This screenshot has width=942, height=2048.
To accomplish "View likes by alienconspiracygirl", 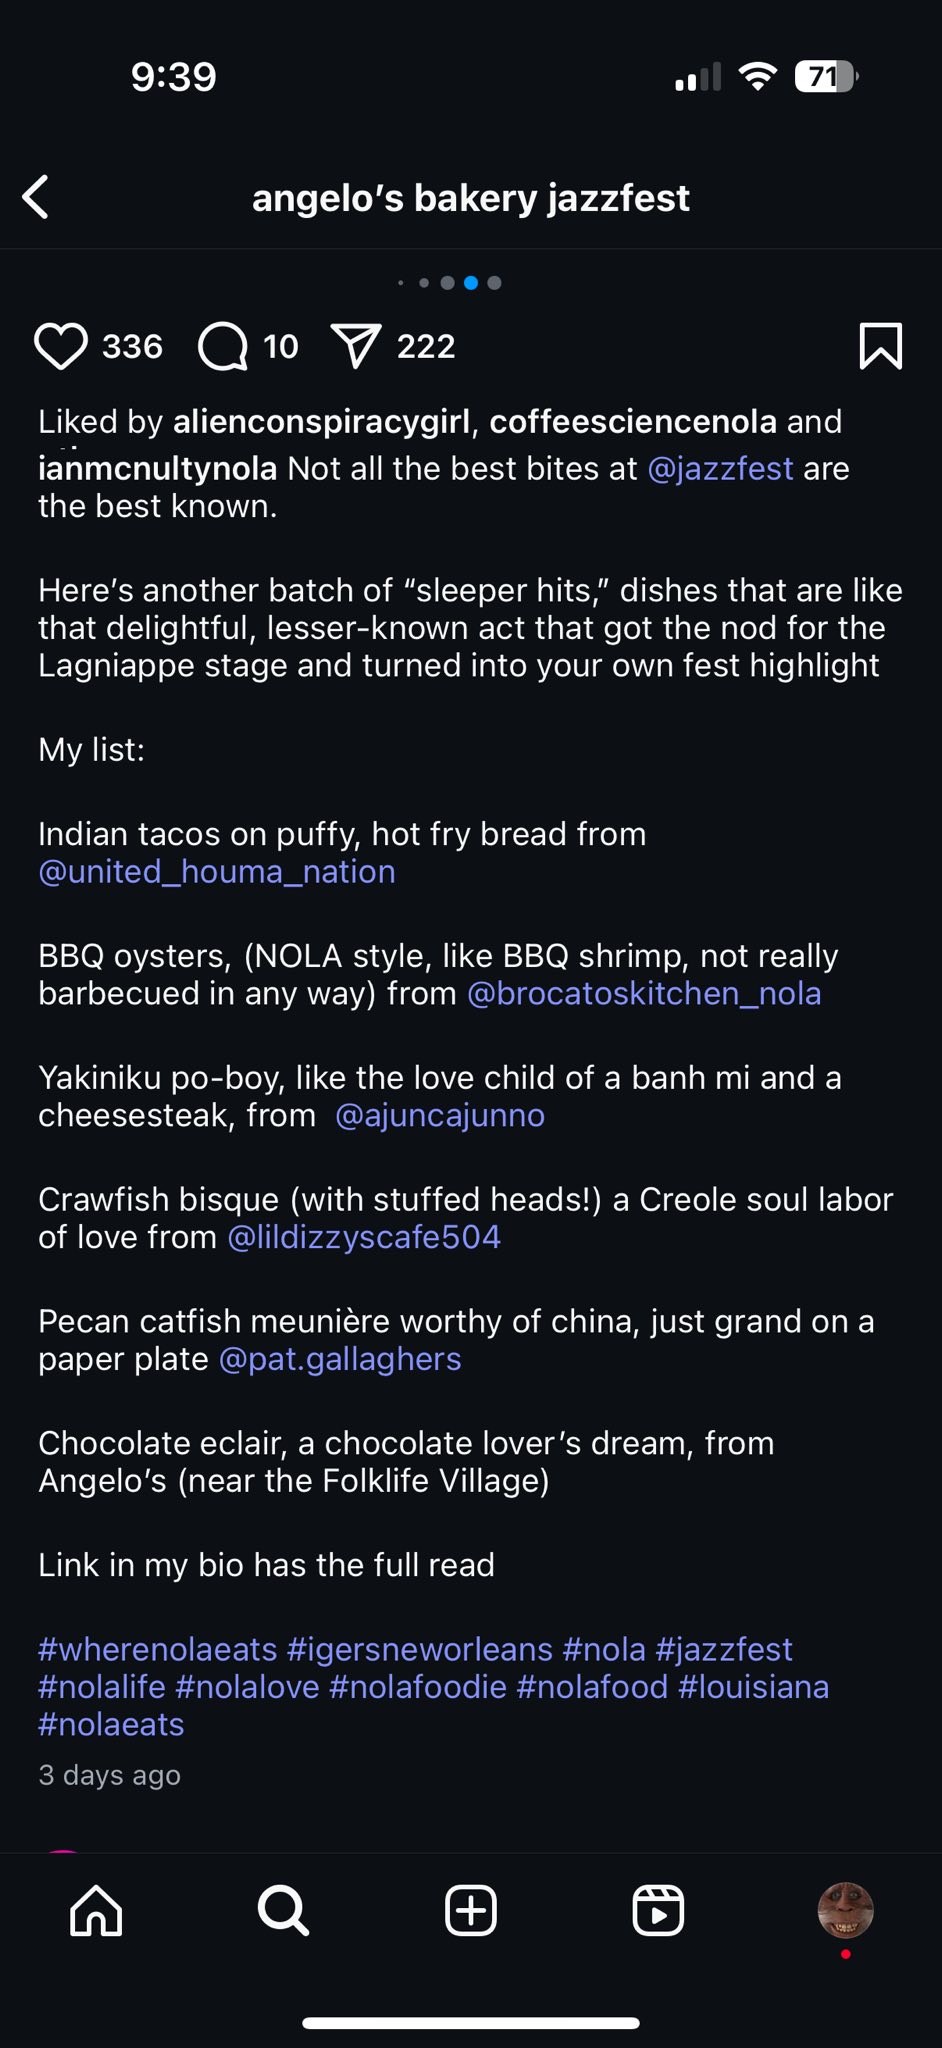I will coord(321,422).
